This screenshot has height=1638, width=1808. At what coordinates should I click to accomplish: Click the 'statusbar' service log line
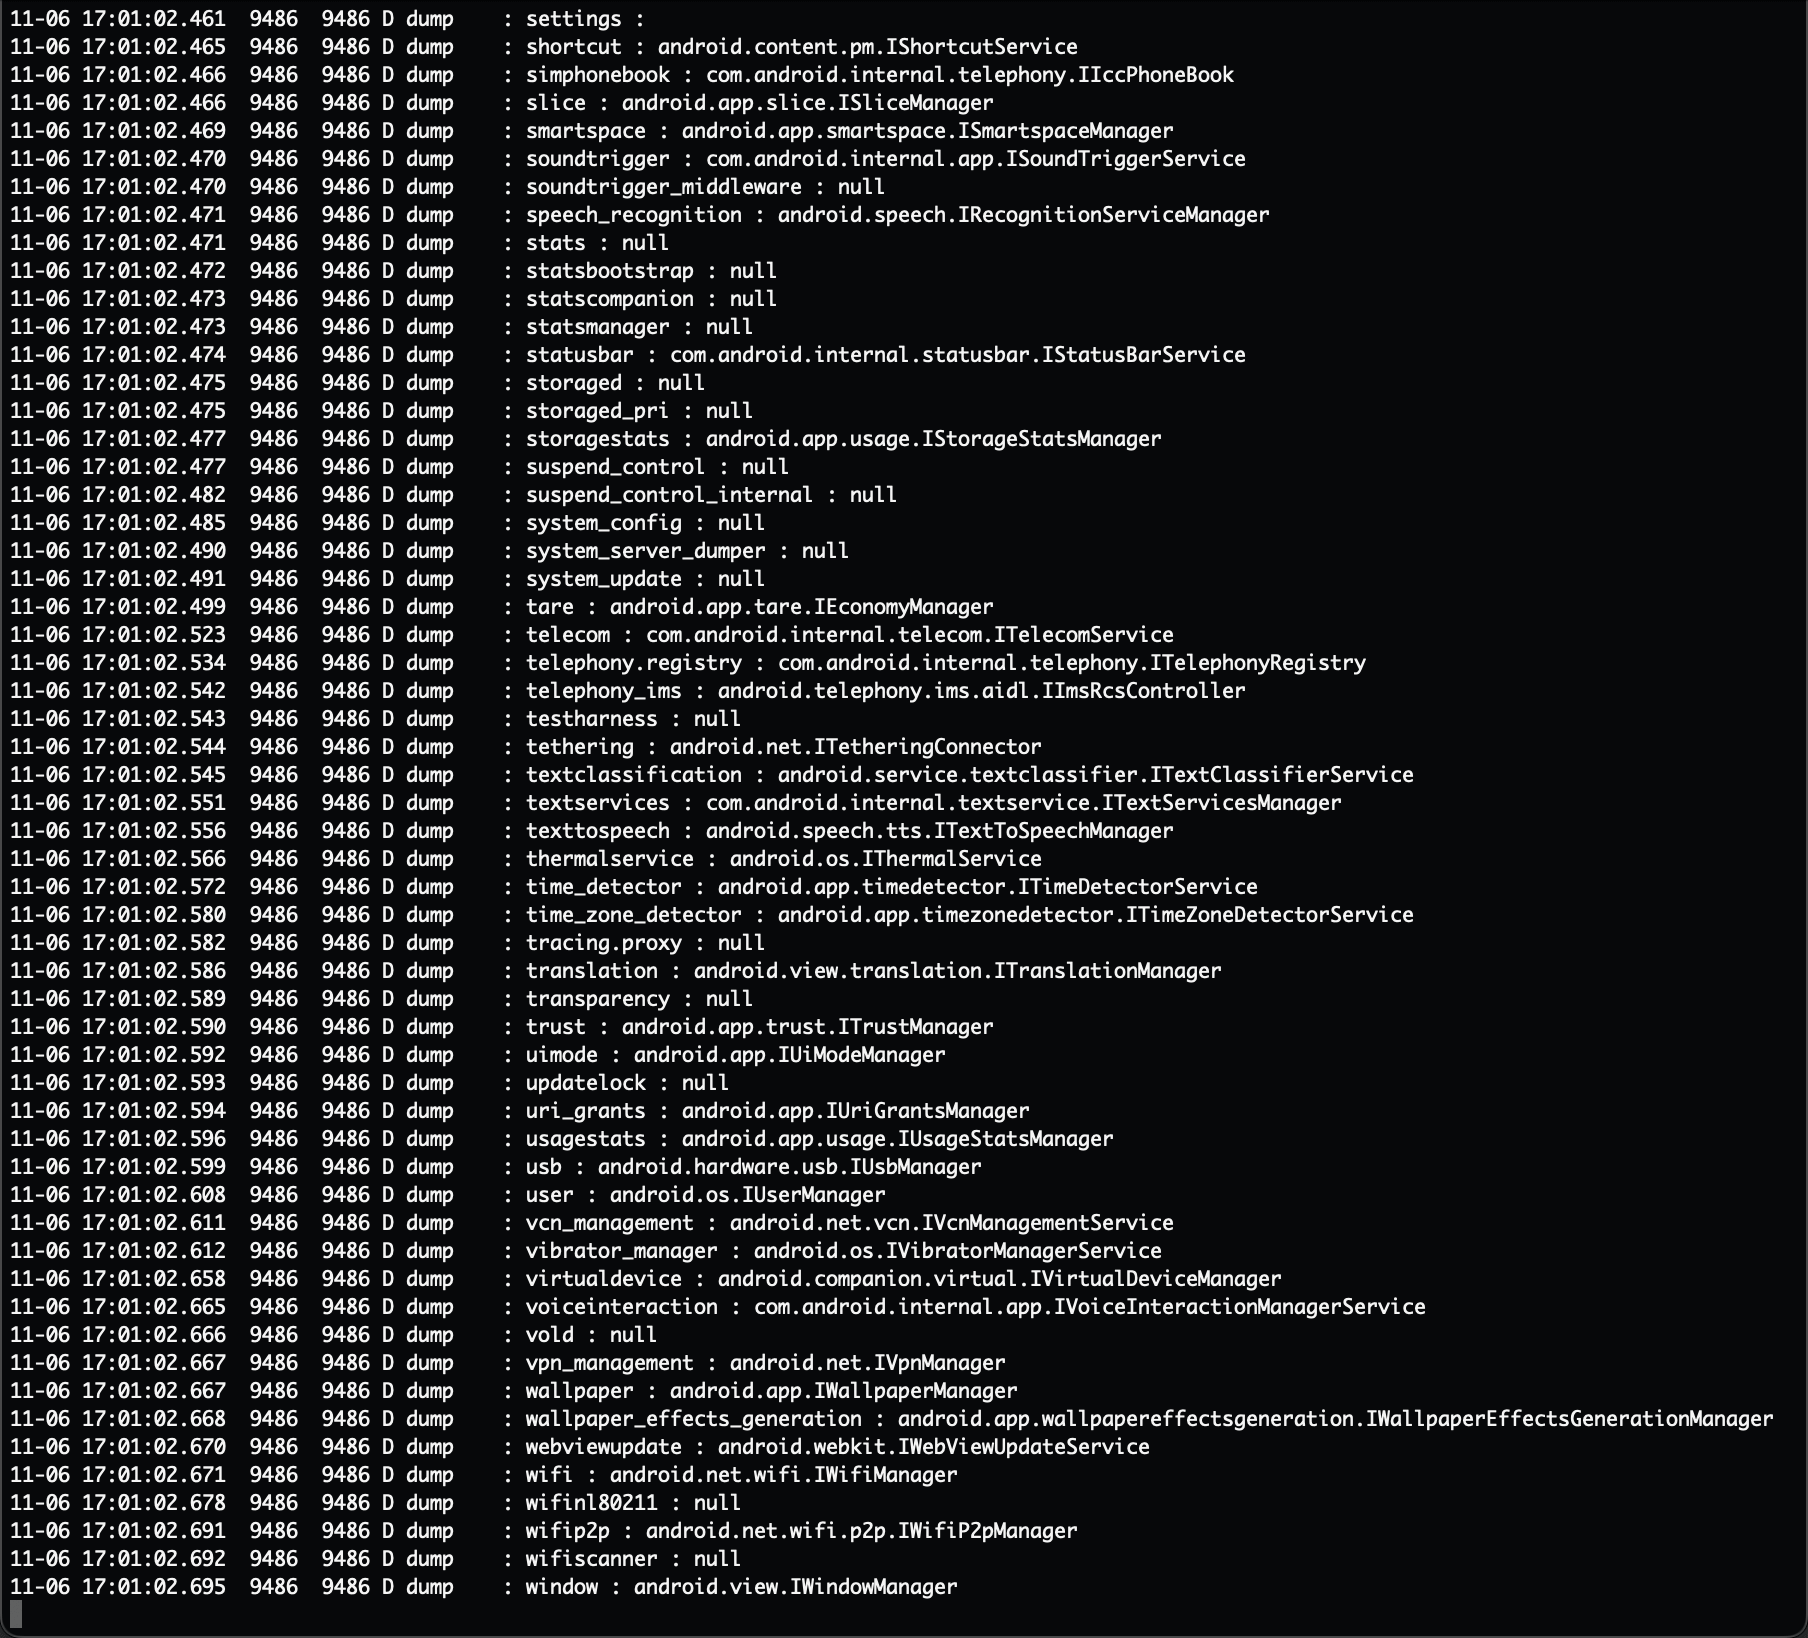coord(628,355)
